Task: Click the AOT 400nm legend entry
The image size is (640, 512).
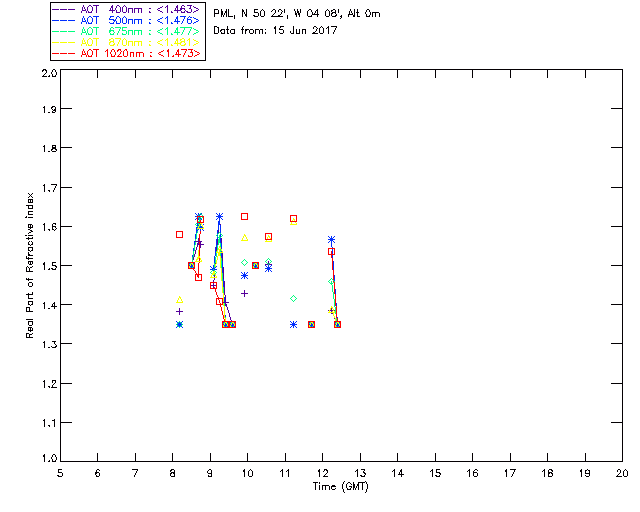Action: (x=127, y=9)
